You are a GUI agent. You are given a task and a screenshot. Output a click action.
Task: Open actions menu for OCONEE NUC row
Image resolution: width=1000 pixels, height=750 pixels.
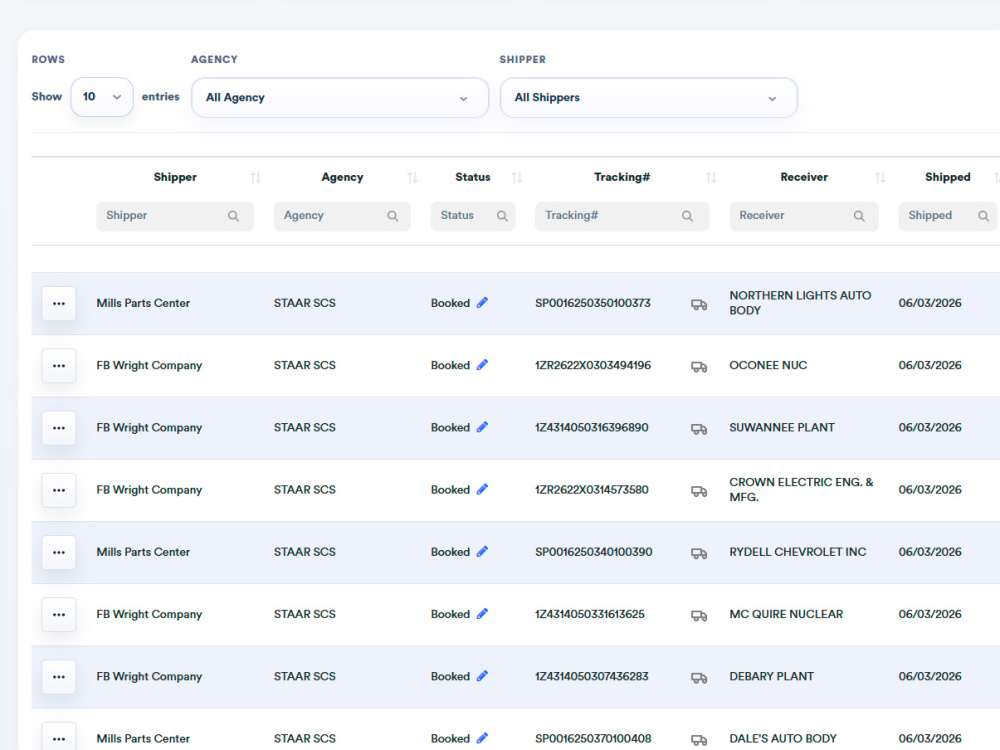pos(59,365)
